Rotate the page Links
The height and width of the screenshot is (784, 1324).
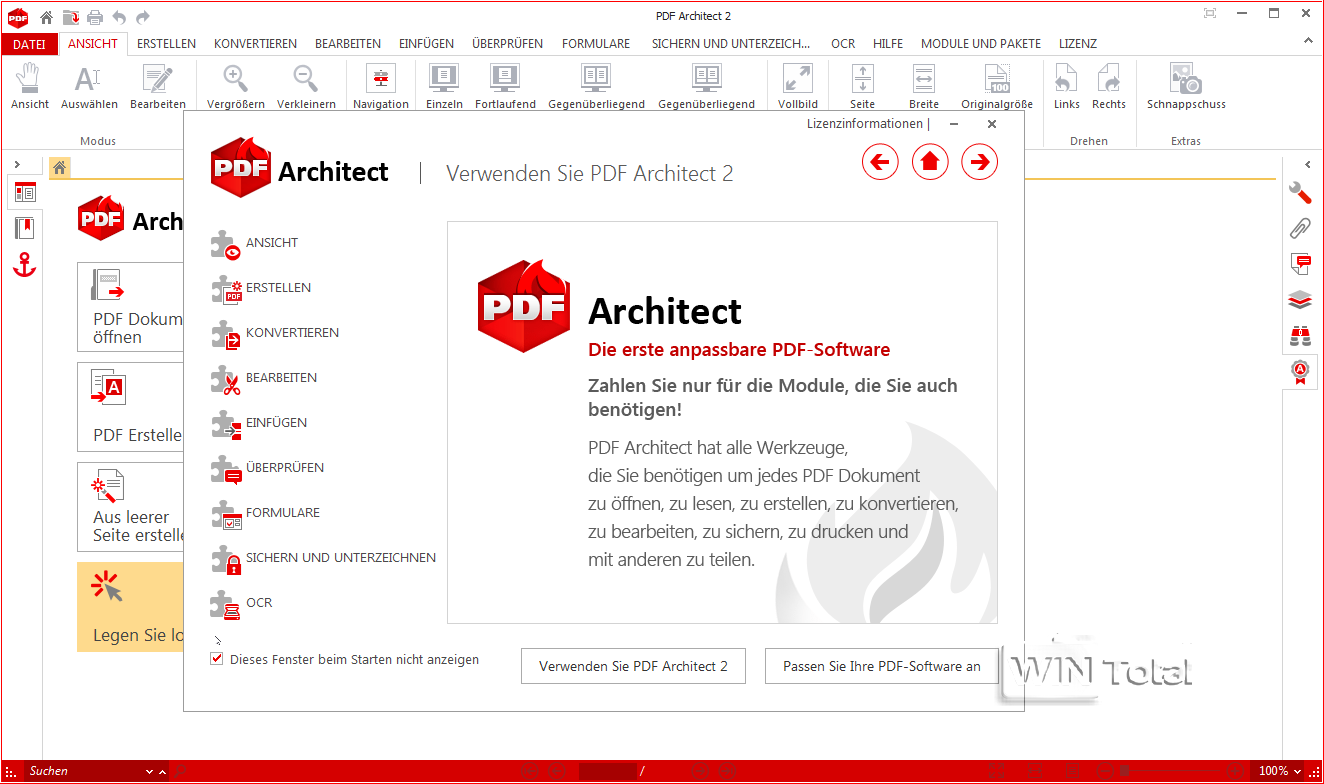coord(1067,86)
